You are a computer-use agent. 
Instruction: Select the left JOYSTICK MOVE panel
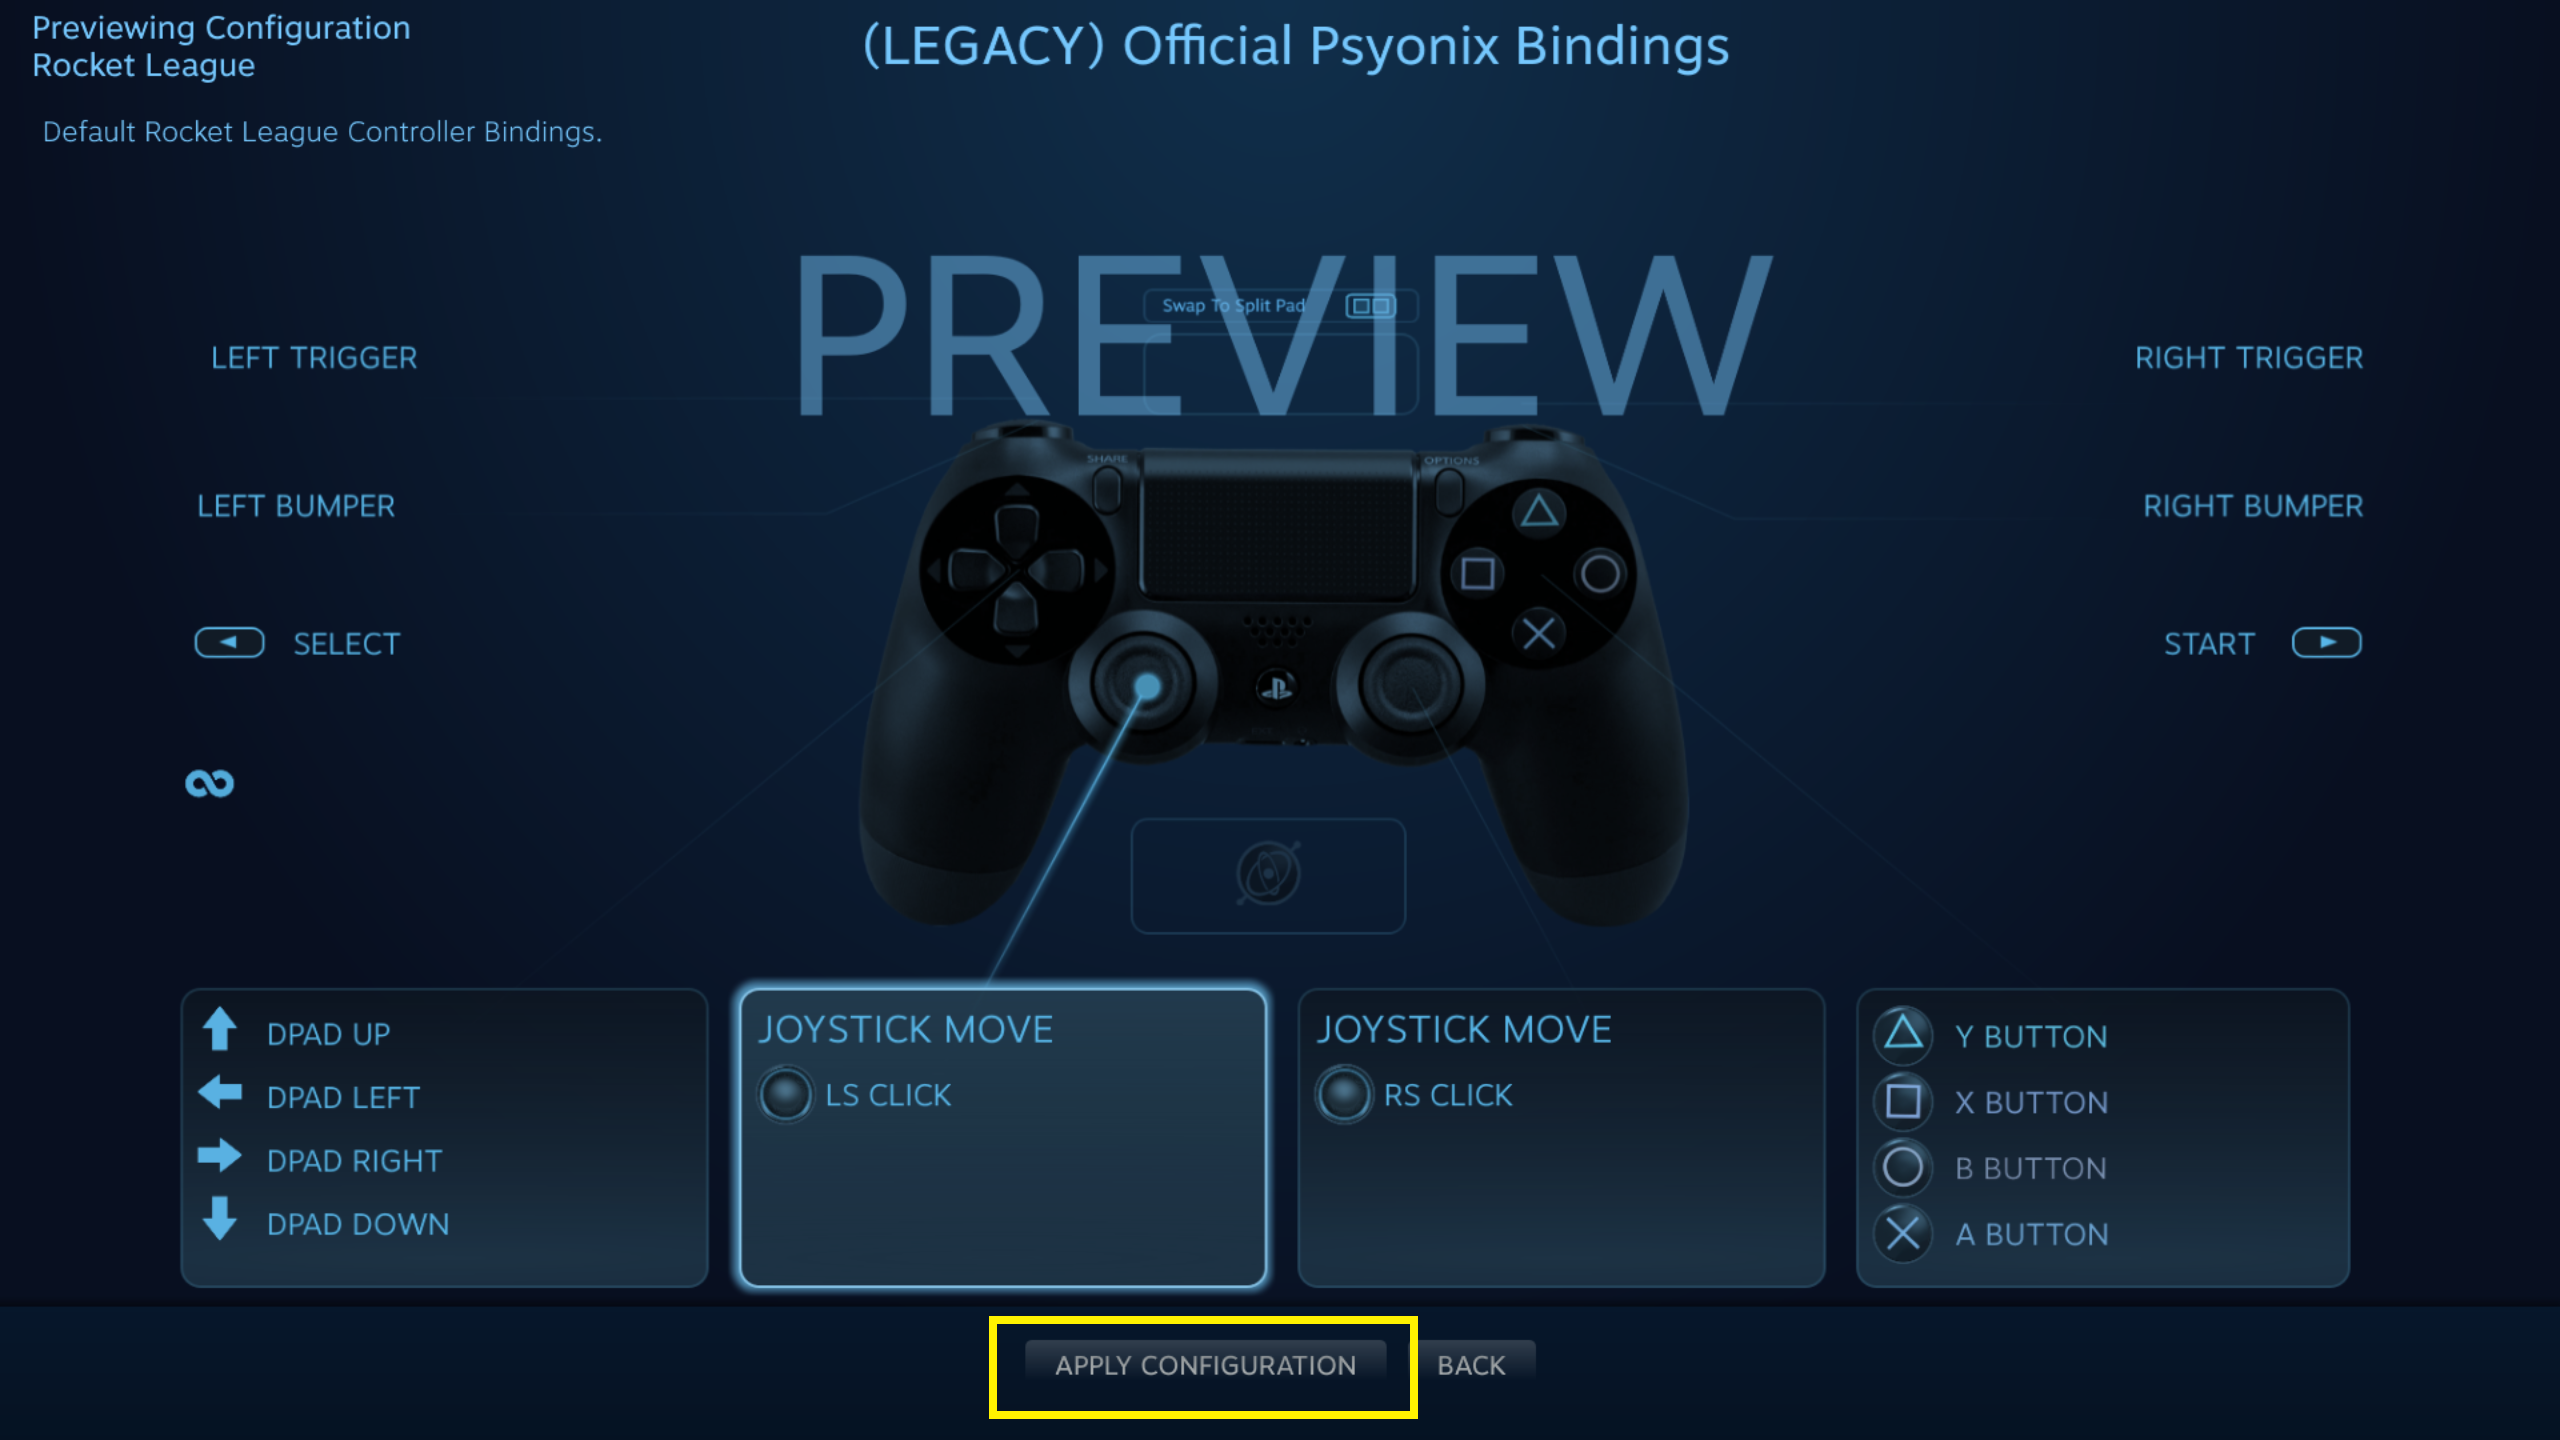point(1003,1137)
